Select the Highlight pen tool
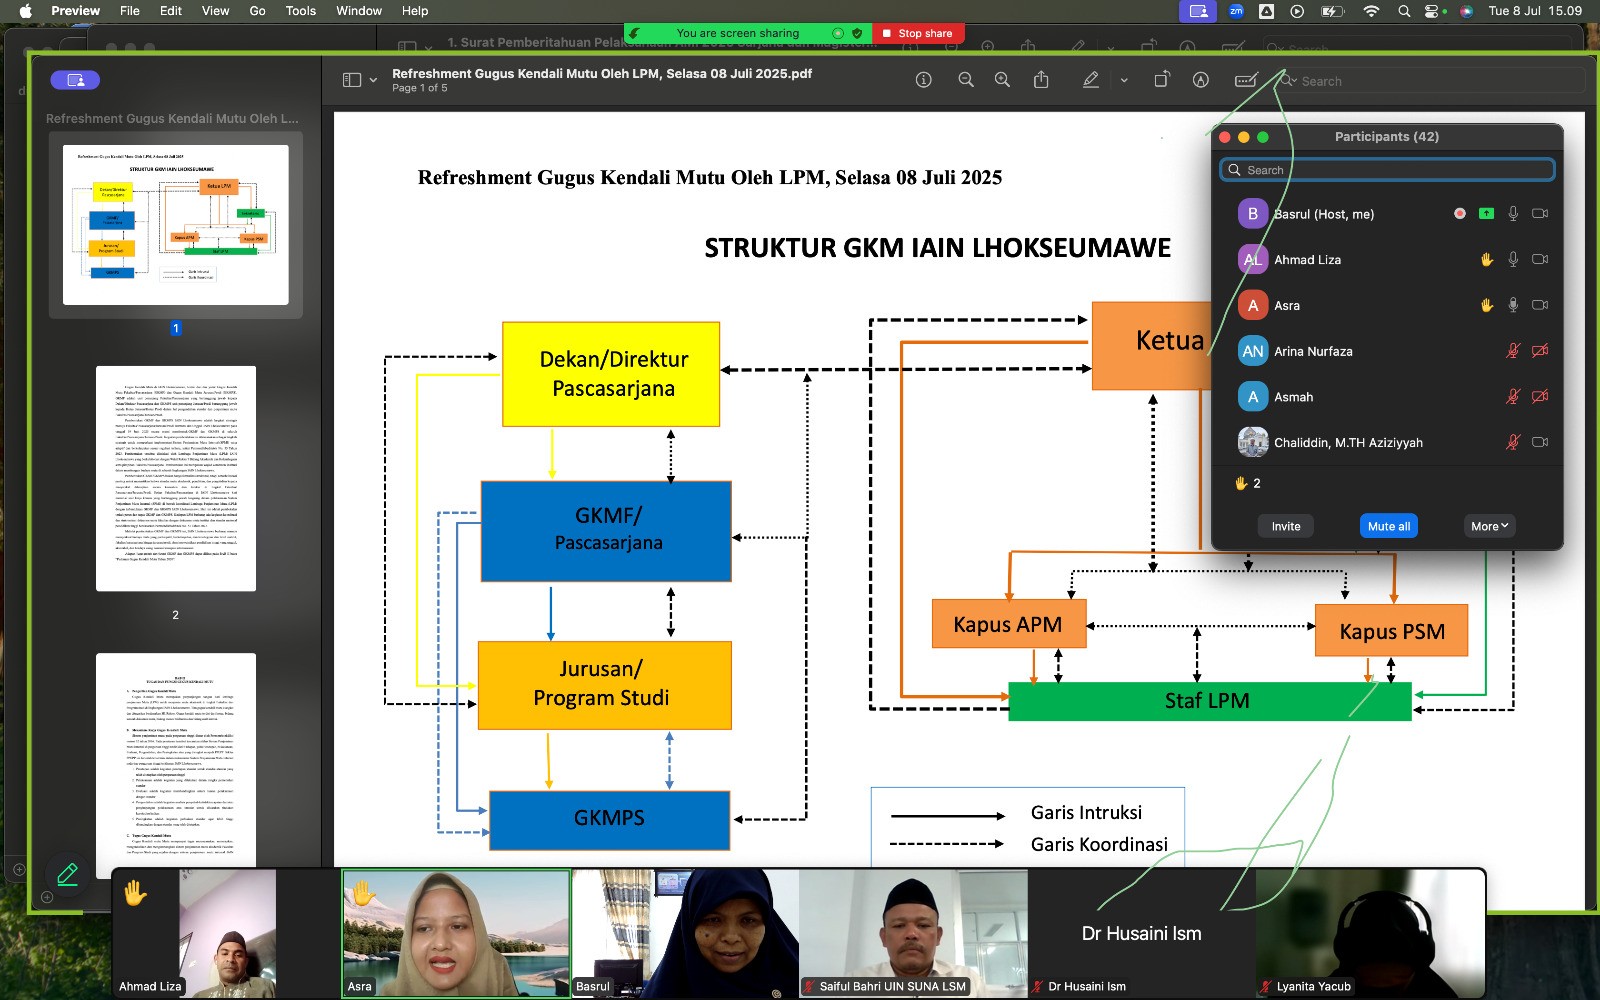 pos(1091,80)
